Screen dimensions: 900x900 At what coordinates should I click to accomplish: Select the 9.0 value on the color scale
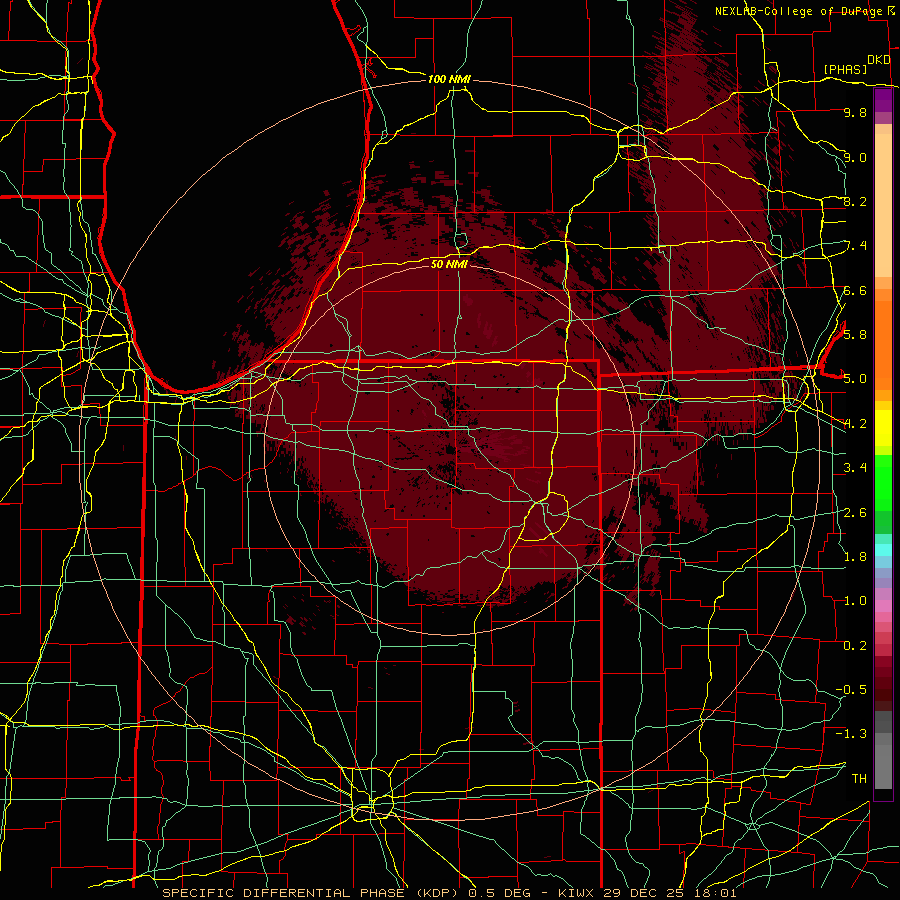pos(855,157)
